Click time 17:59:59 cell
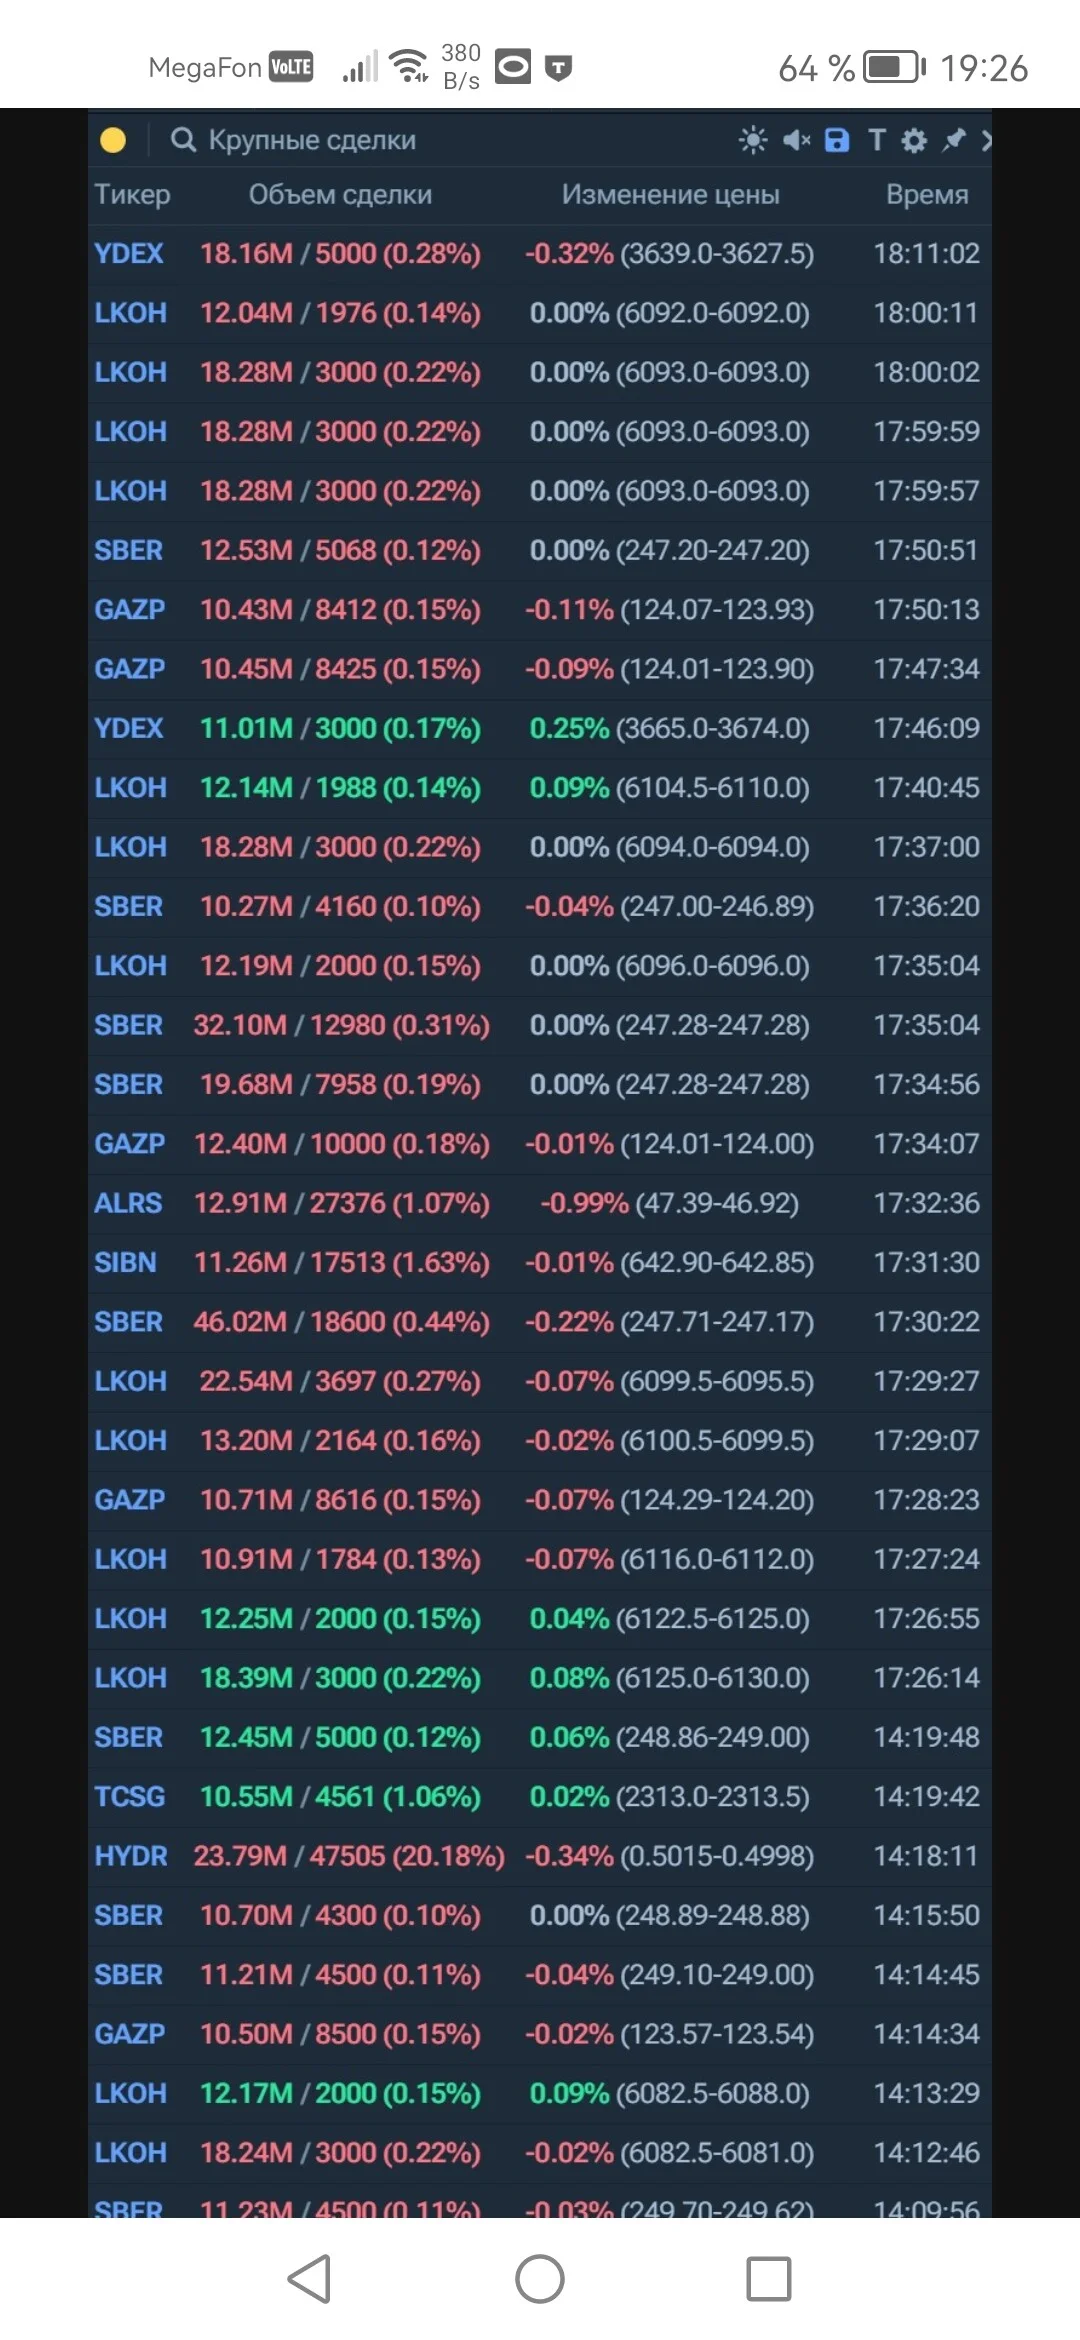1080x2340 pixels. click(x=926, y=432)
